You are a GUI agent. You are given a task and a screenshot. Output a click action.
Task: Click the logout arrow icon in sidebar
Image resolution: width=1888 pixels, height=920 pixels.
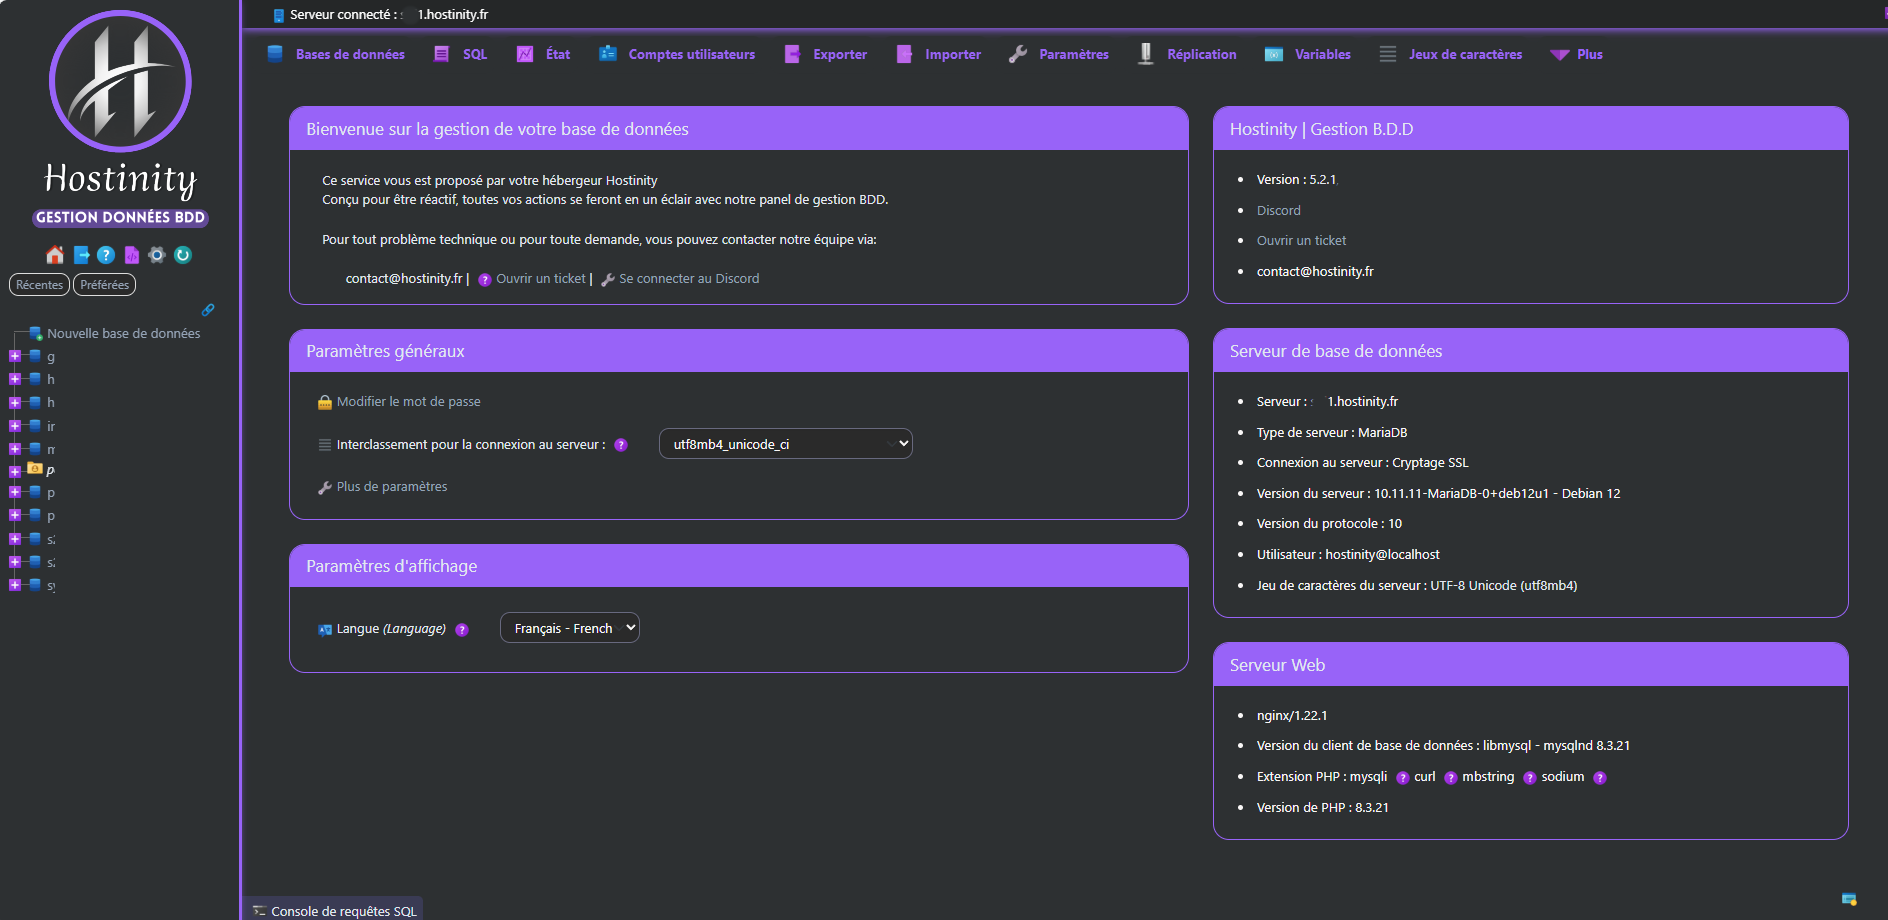[82, 255]
